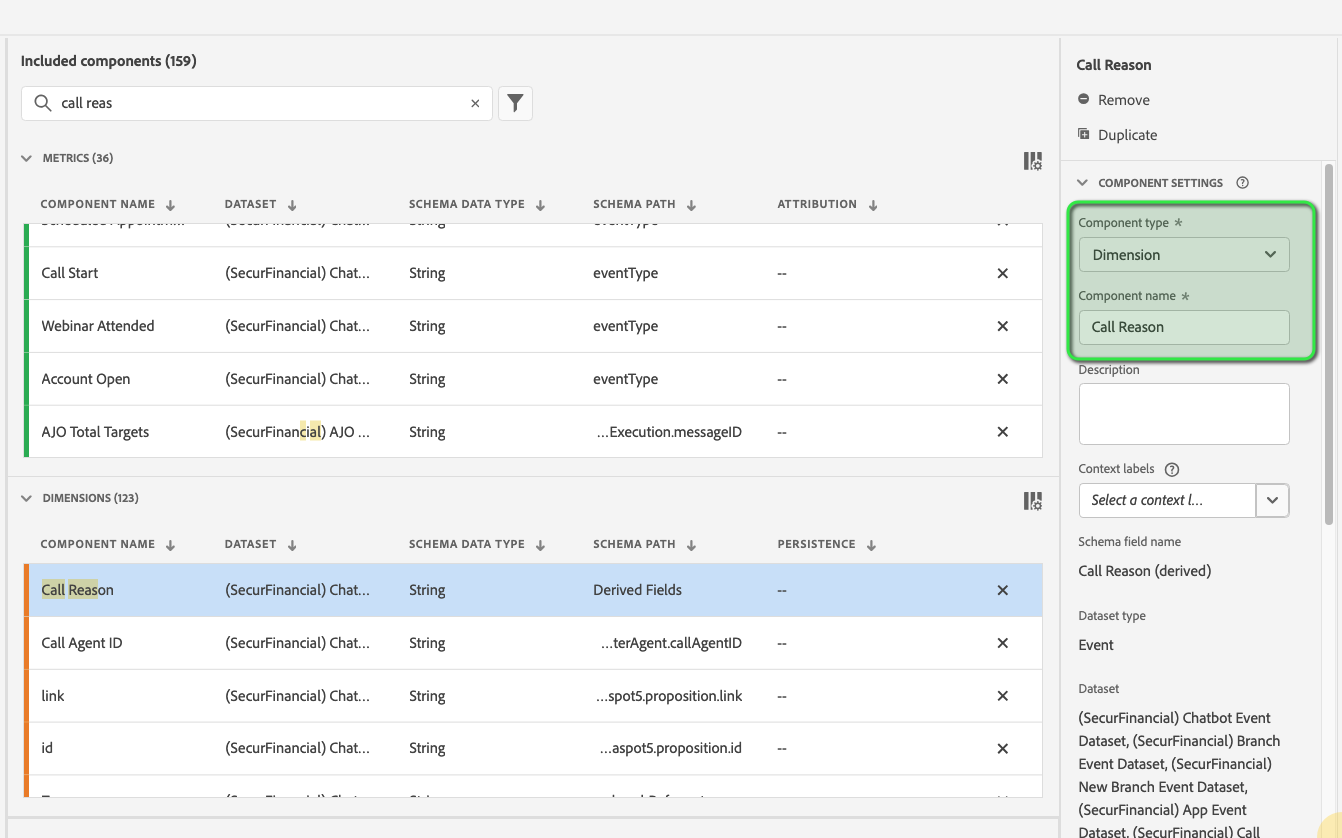Click the Context labels help icon
The image size is (1342, 838).
[1172, 469]
